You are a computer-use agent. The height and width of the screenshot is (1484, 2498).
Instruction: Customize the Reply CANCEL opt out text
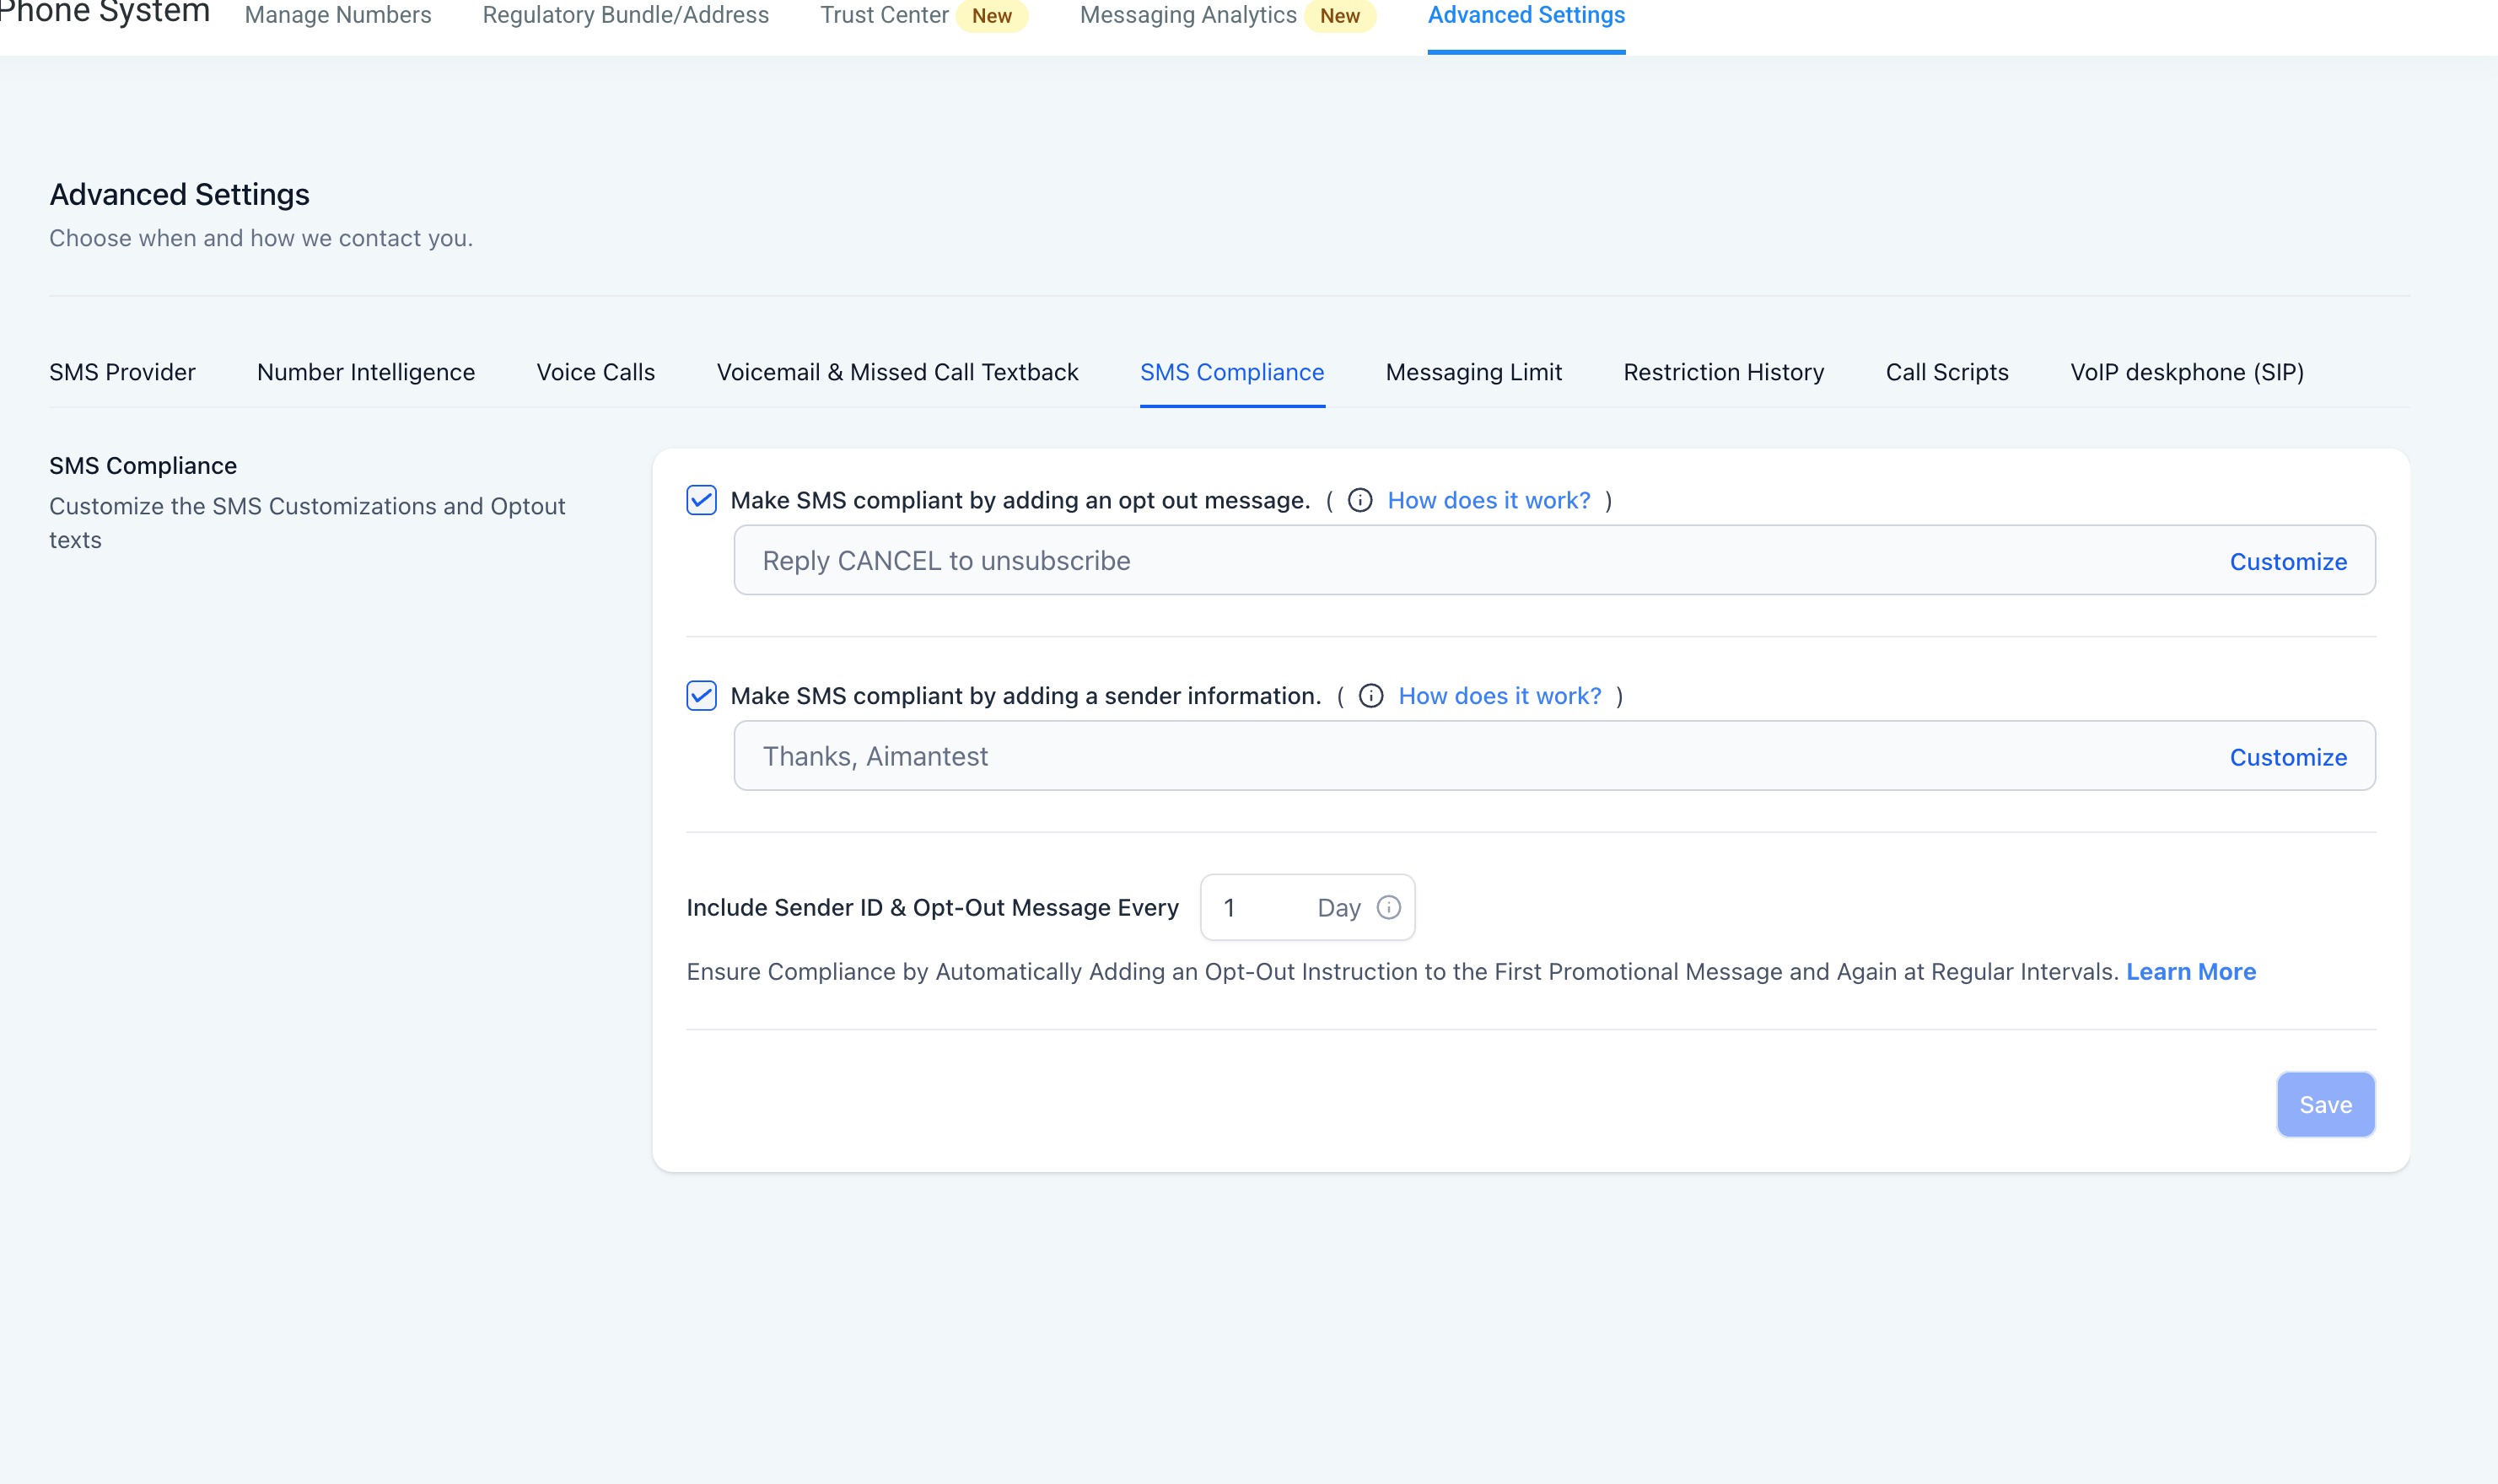click(2287, 562)
